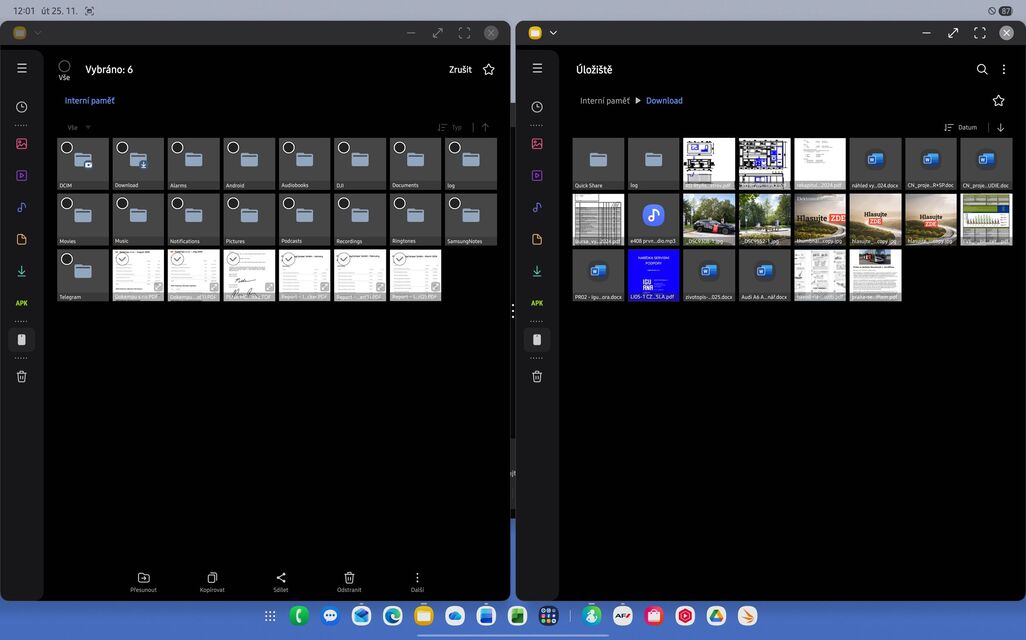Open Další more options menu

[x=417, y=578]
